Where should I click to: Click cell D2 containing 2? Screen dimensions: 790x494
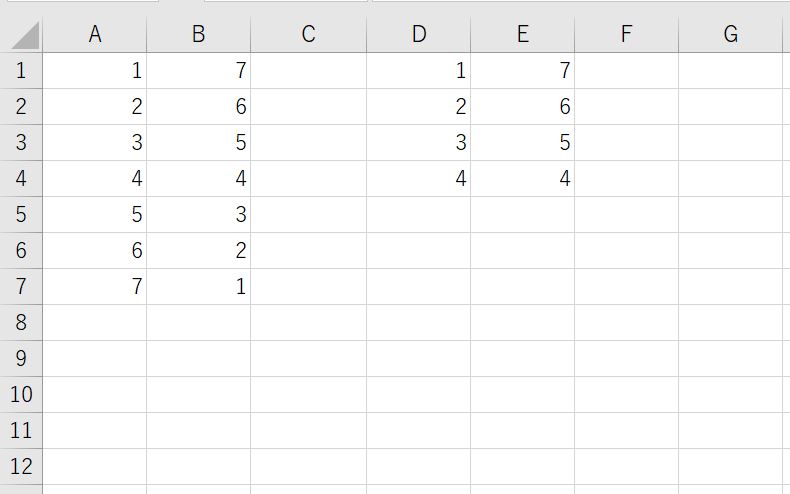419,106
